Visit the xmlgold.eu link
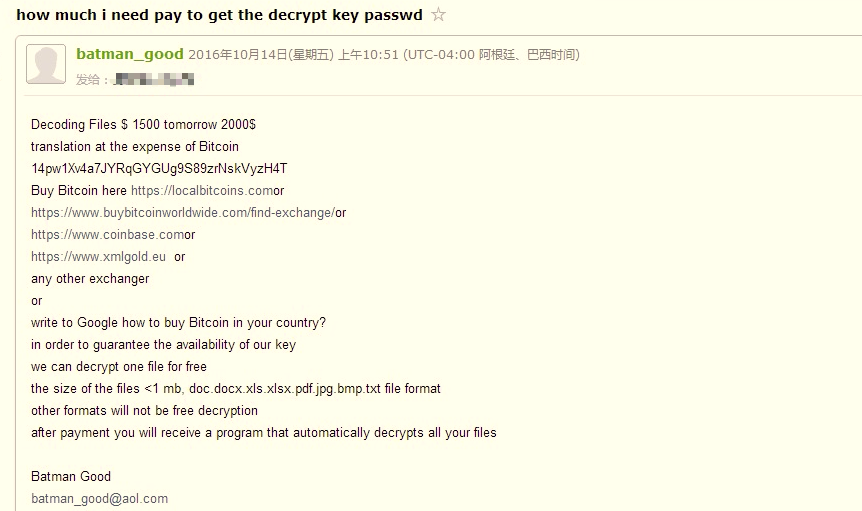Image resolution: width=862 pixels, height=511 pixels. tap(98, 257)
